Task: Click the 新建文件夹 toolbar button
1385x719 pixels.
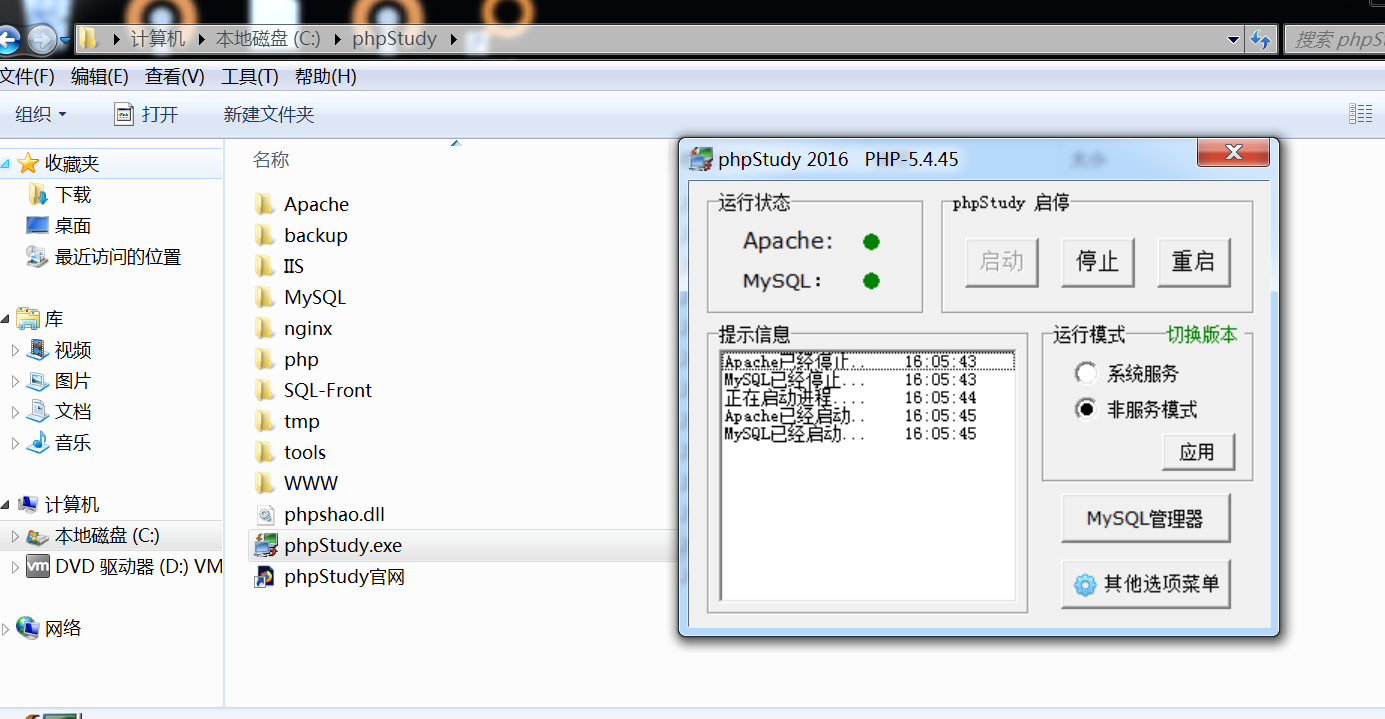Action: click(269, 115)
